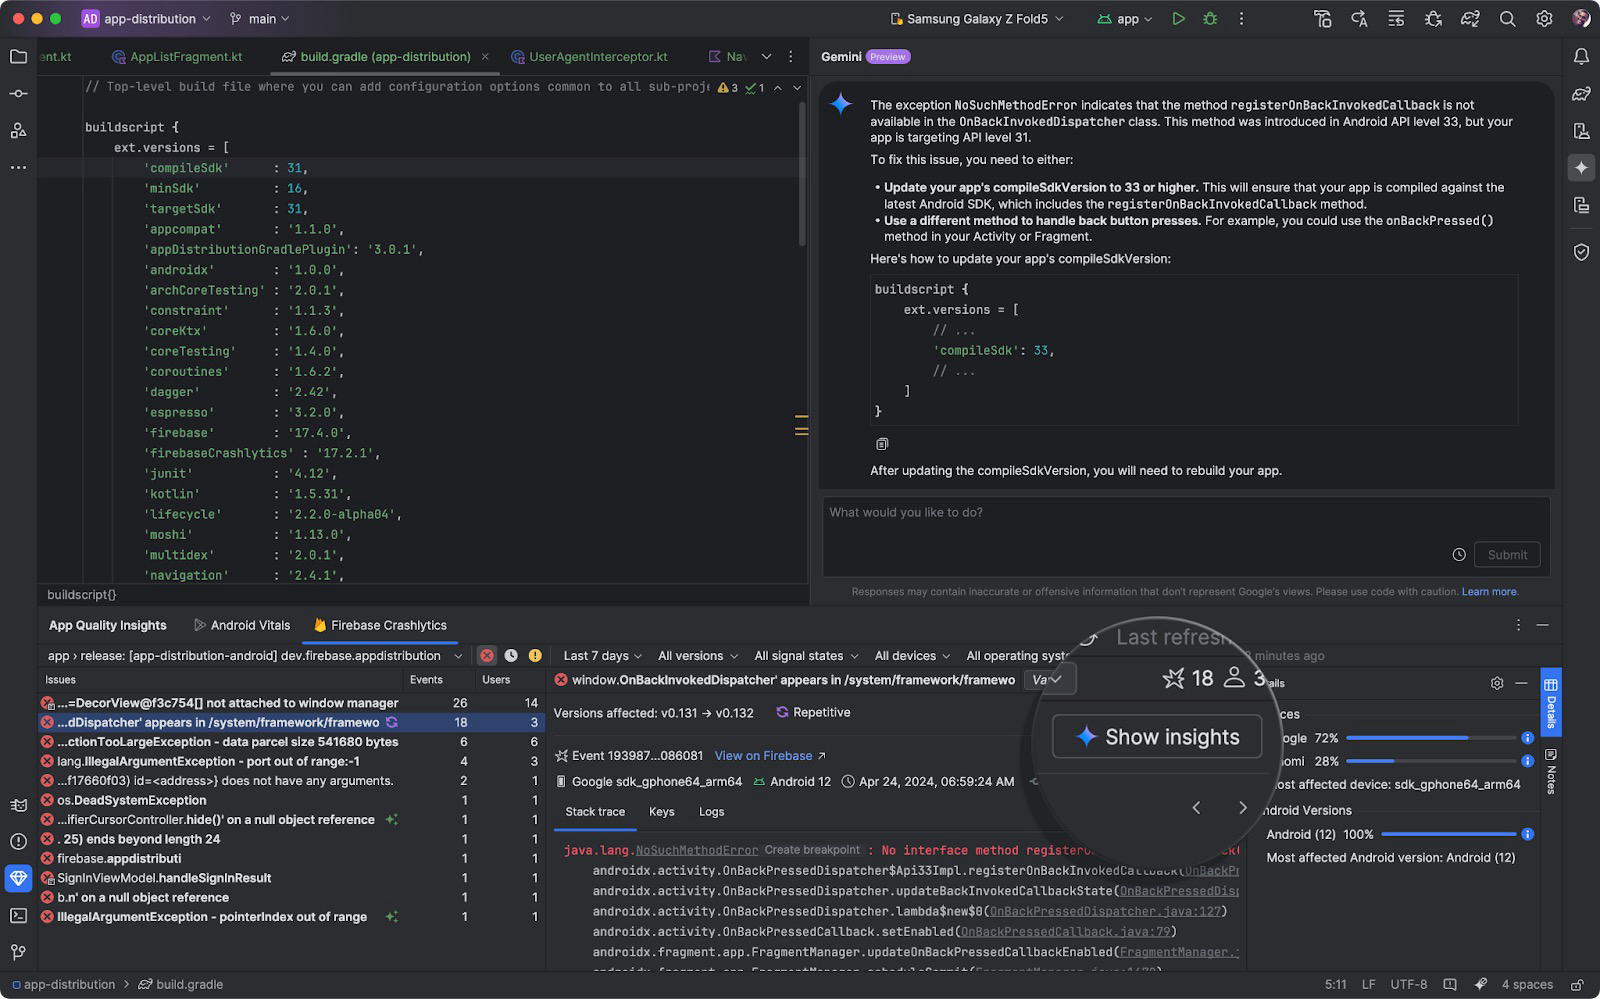Open the Commit tool window icon
The width and height of the screenshot is (1600, 999).
pos(18,93)
